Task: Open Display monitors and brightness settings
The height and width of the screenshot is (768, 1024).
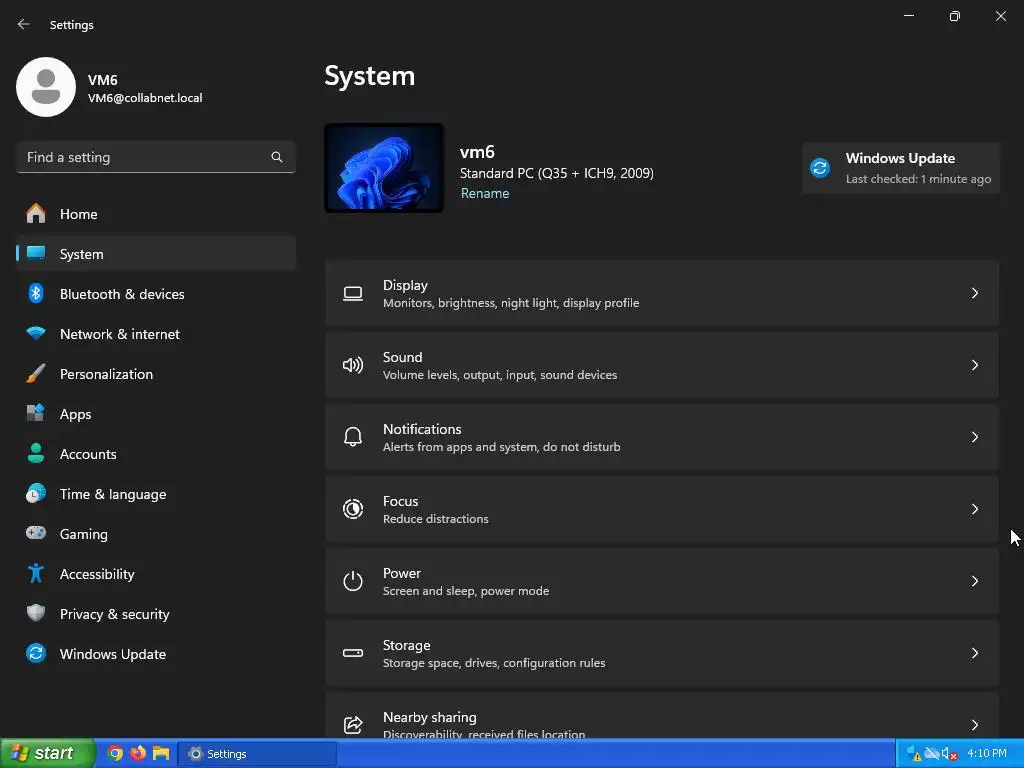Action: click(662, 293)
